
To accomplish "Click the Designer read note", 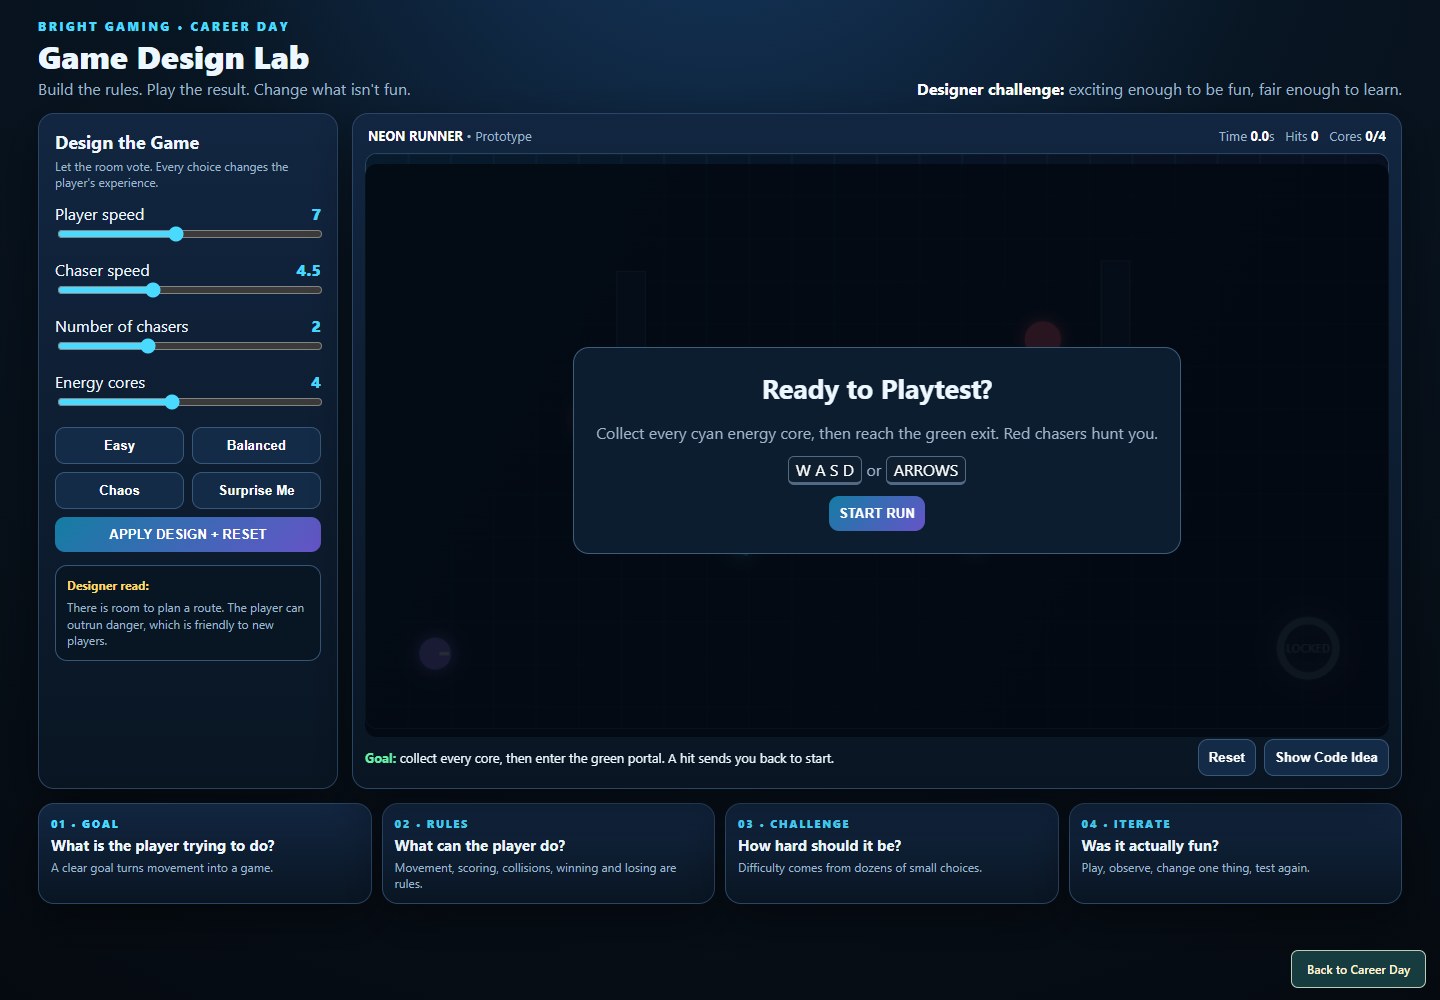I will [188, 613].
